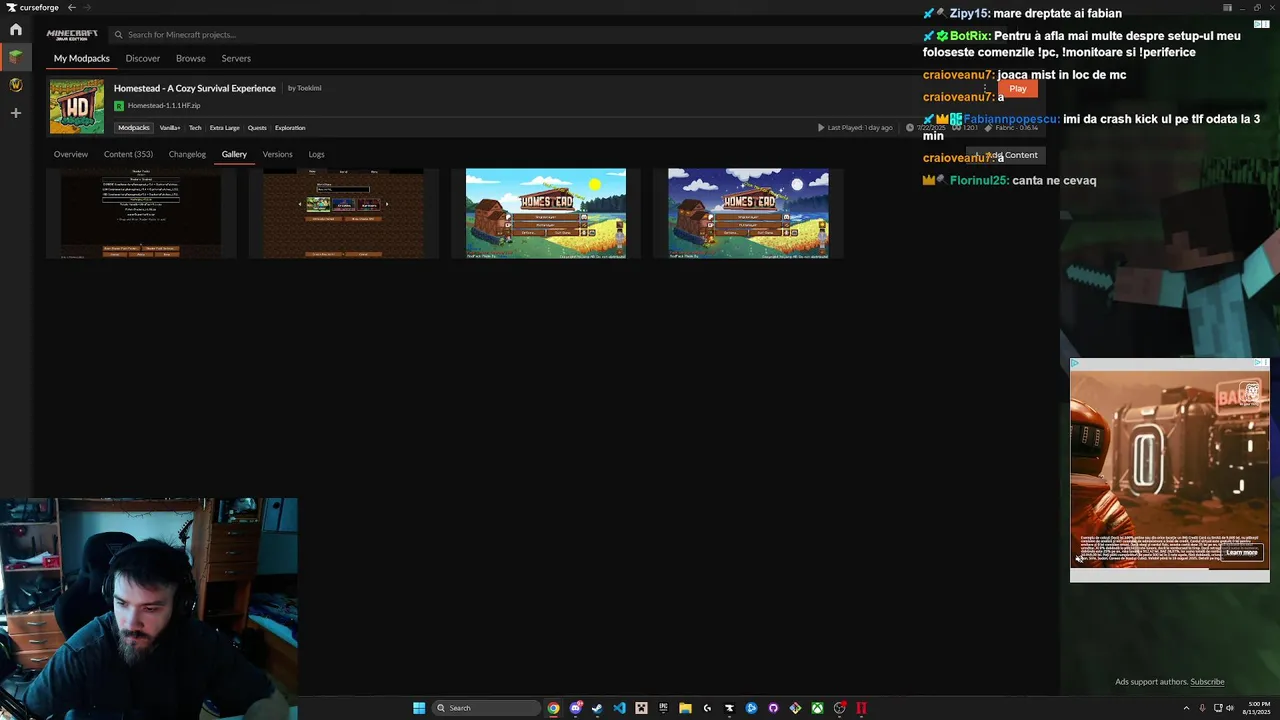Click the Tech category tag
Image resolution: width=1280 pixels, height=720 pixels.
pos(195,128)
